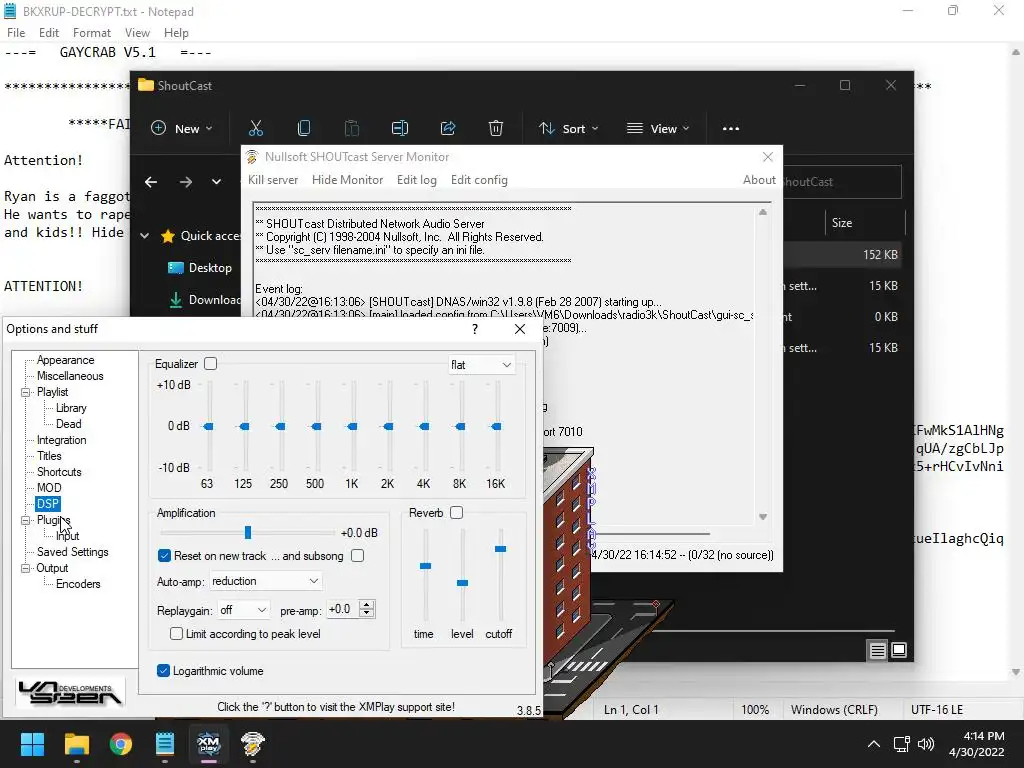
Task: Open Notepad's View menu
Action: [x=137, y=33]
